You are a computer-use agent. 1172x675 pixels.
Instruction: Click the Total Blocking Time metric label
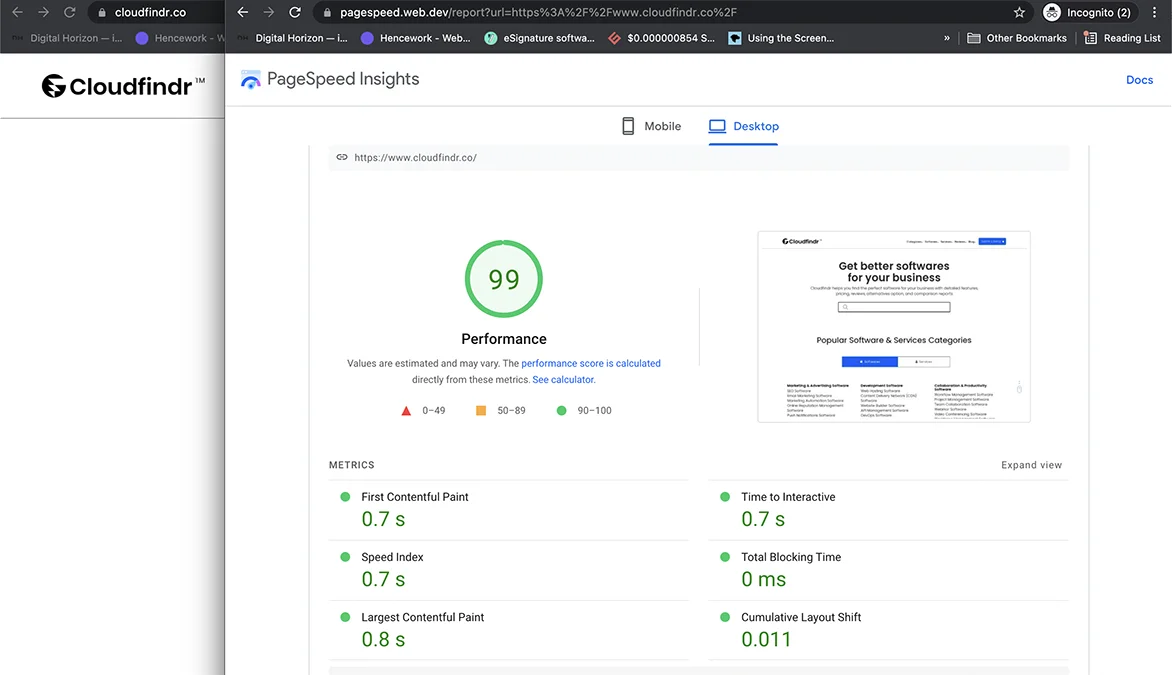(791, 557)
